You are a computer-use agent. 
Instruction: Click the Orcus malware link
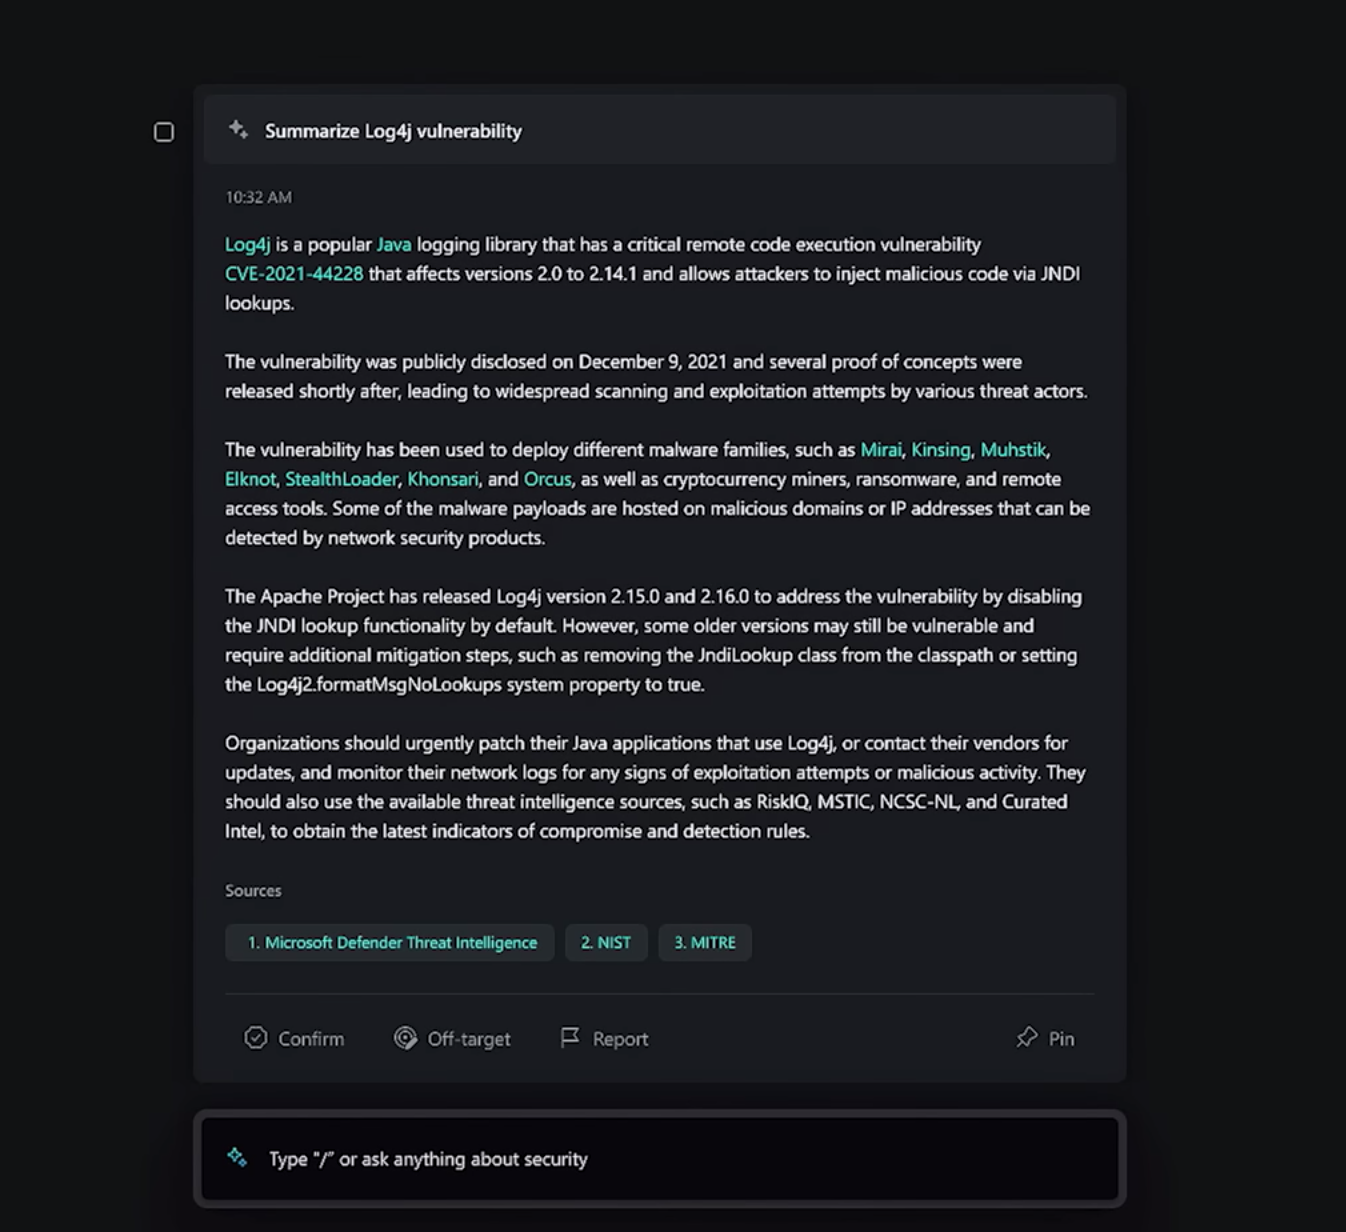click(x=547, y=479)
